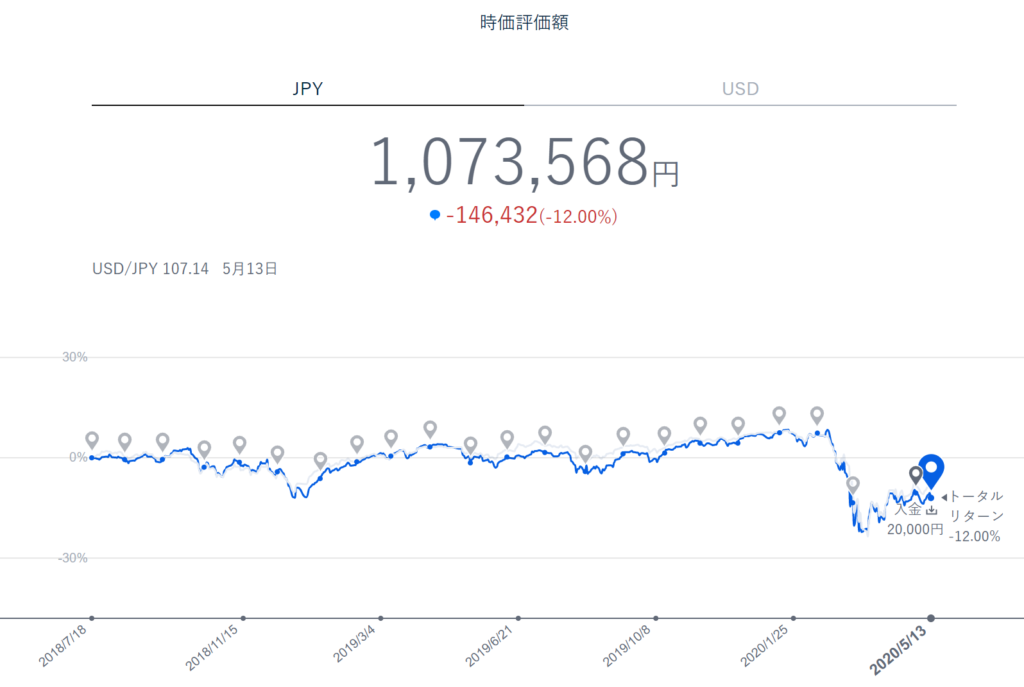
Task: Click the small triangle left of トータルリターン
Action: (x=943, y=497)
